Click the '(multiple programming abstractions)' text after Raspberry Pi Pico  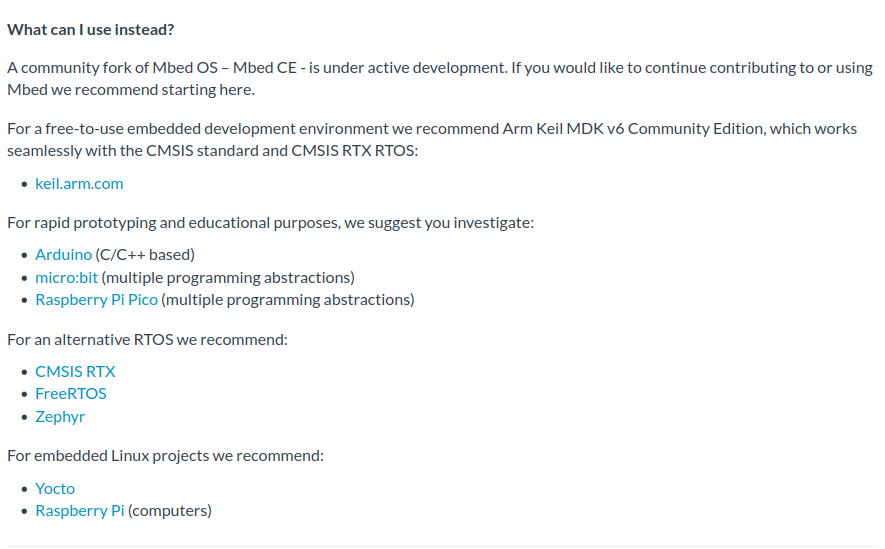288,300
